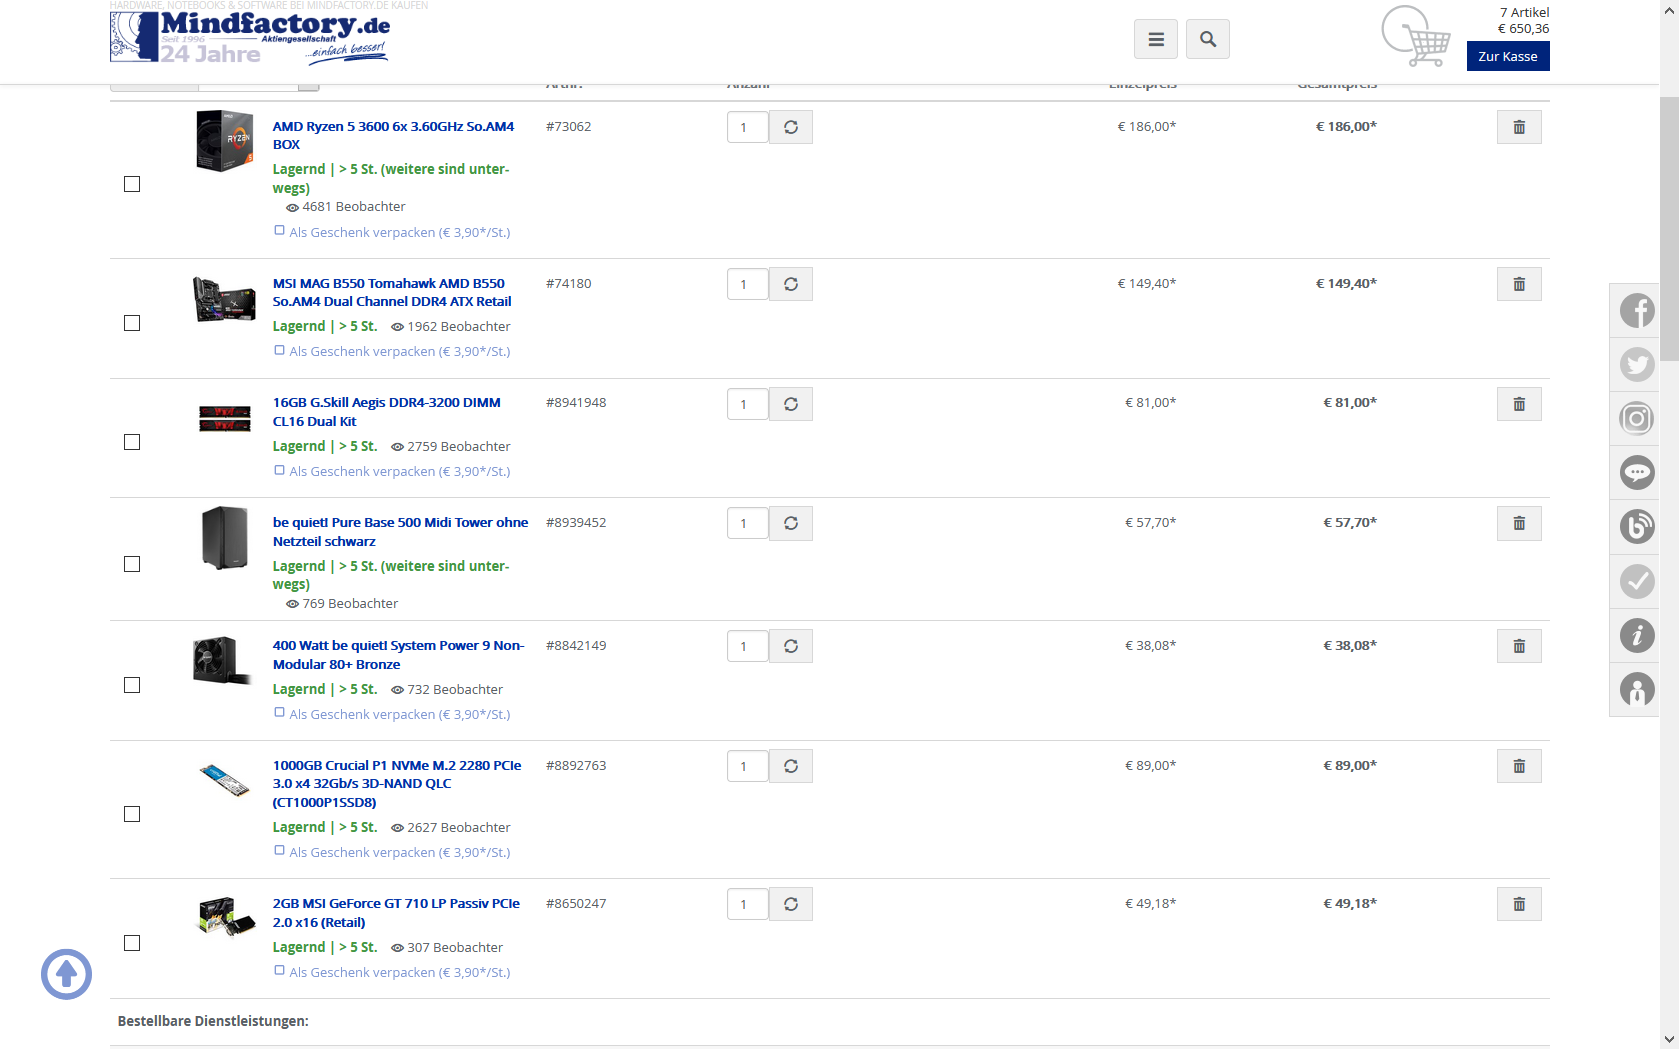Open the search magnifier button
The height and width of the screenshot is (1049, 1679).
coord(1208,39)
